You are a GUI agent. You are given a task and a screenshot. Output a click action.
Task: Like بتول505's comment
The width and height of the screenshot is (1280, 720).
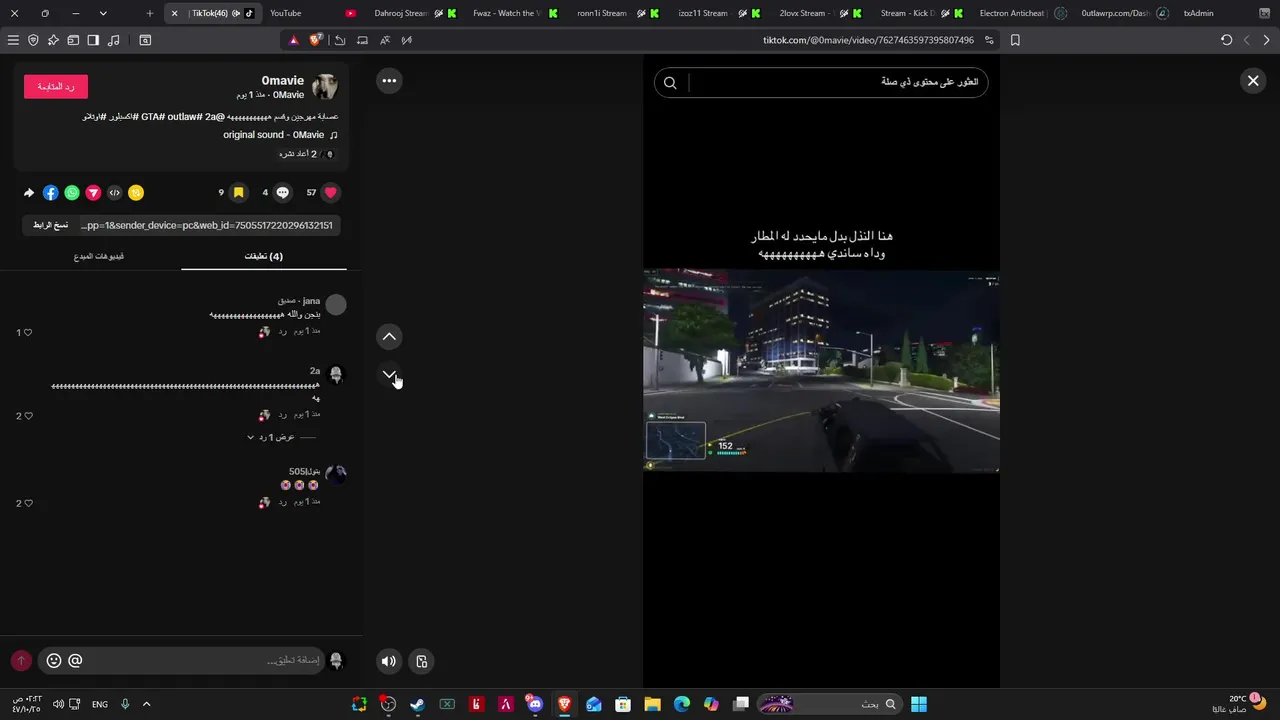tap(28, 503)
